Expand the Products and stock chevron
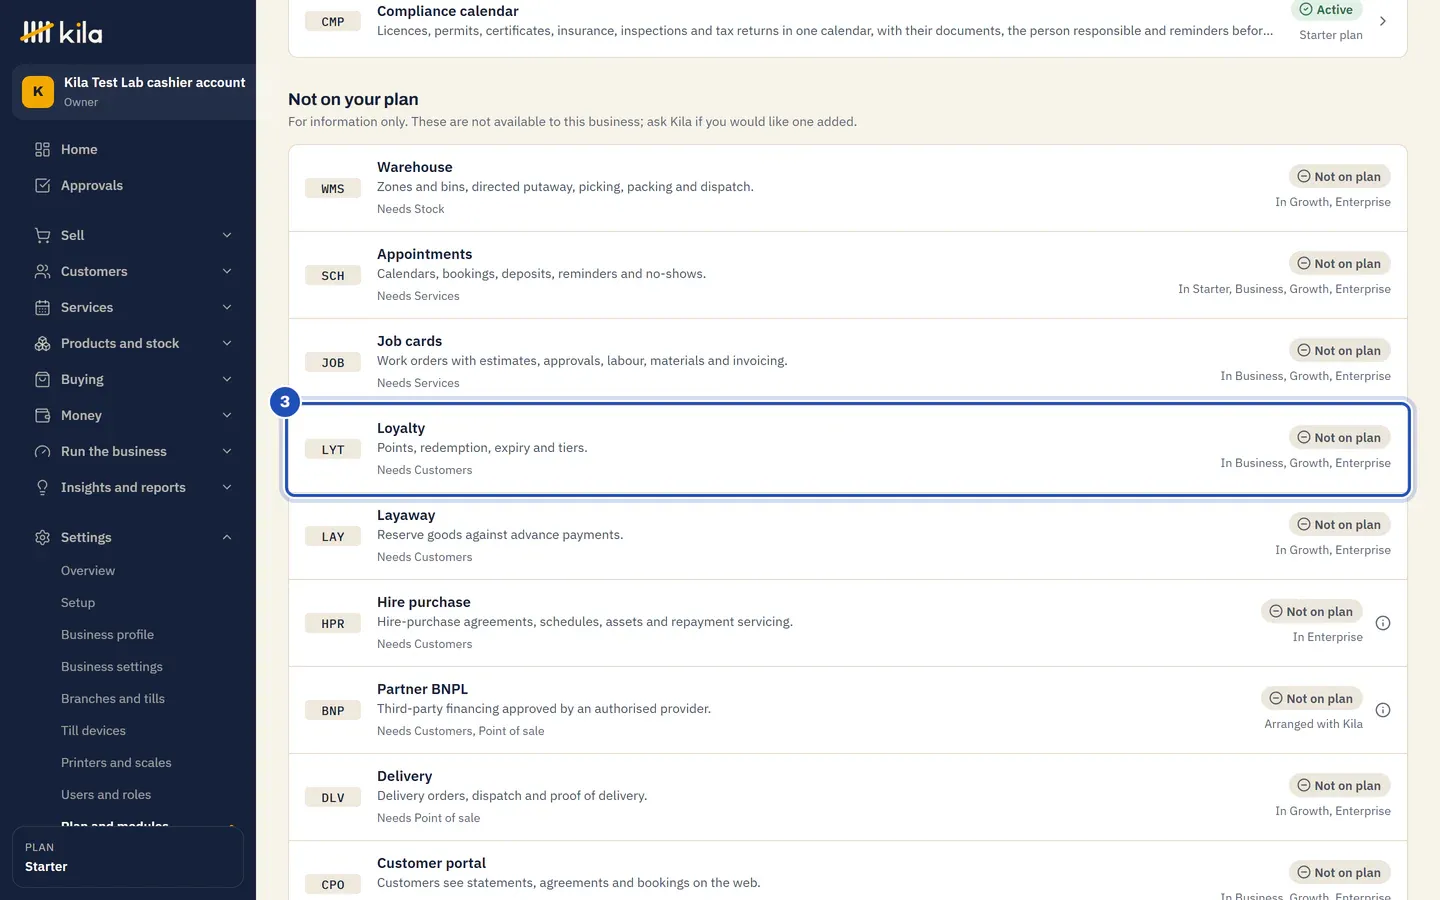The width and height of the screenshot is (1440, 900). pyautogui.click(x=227, y=343)
